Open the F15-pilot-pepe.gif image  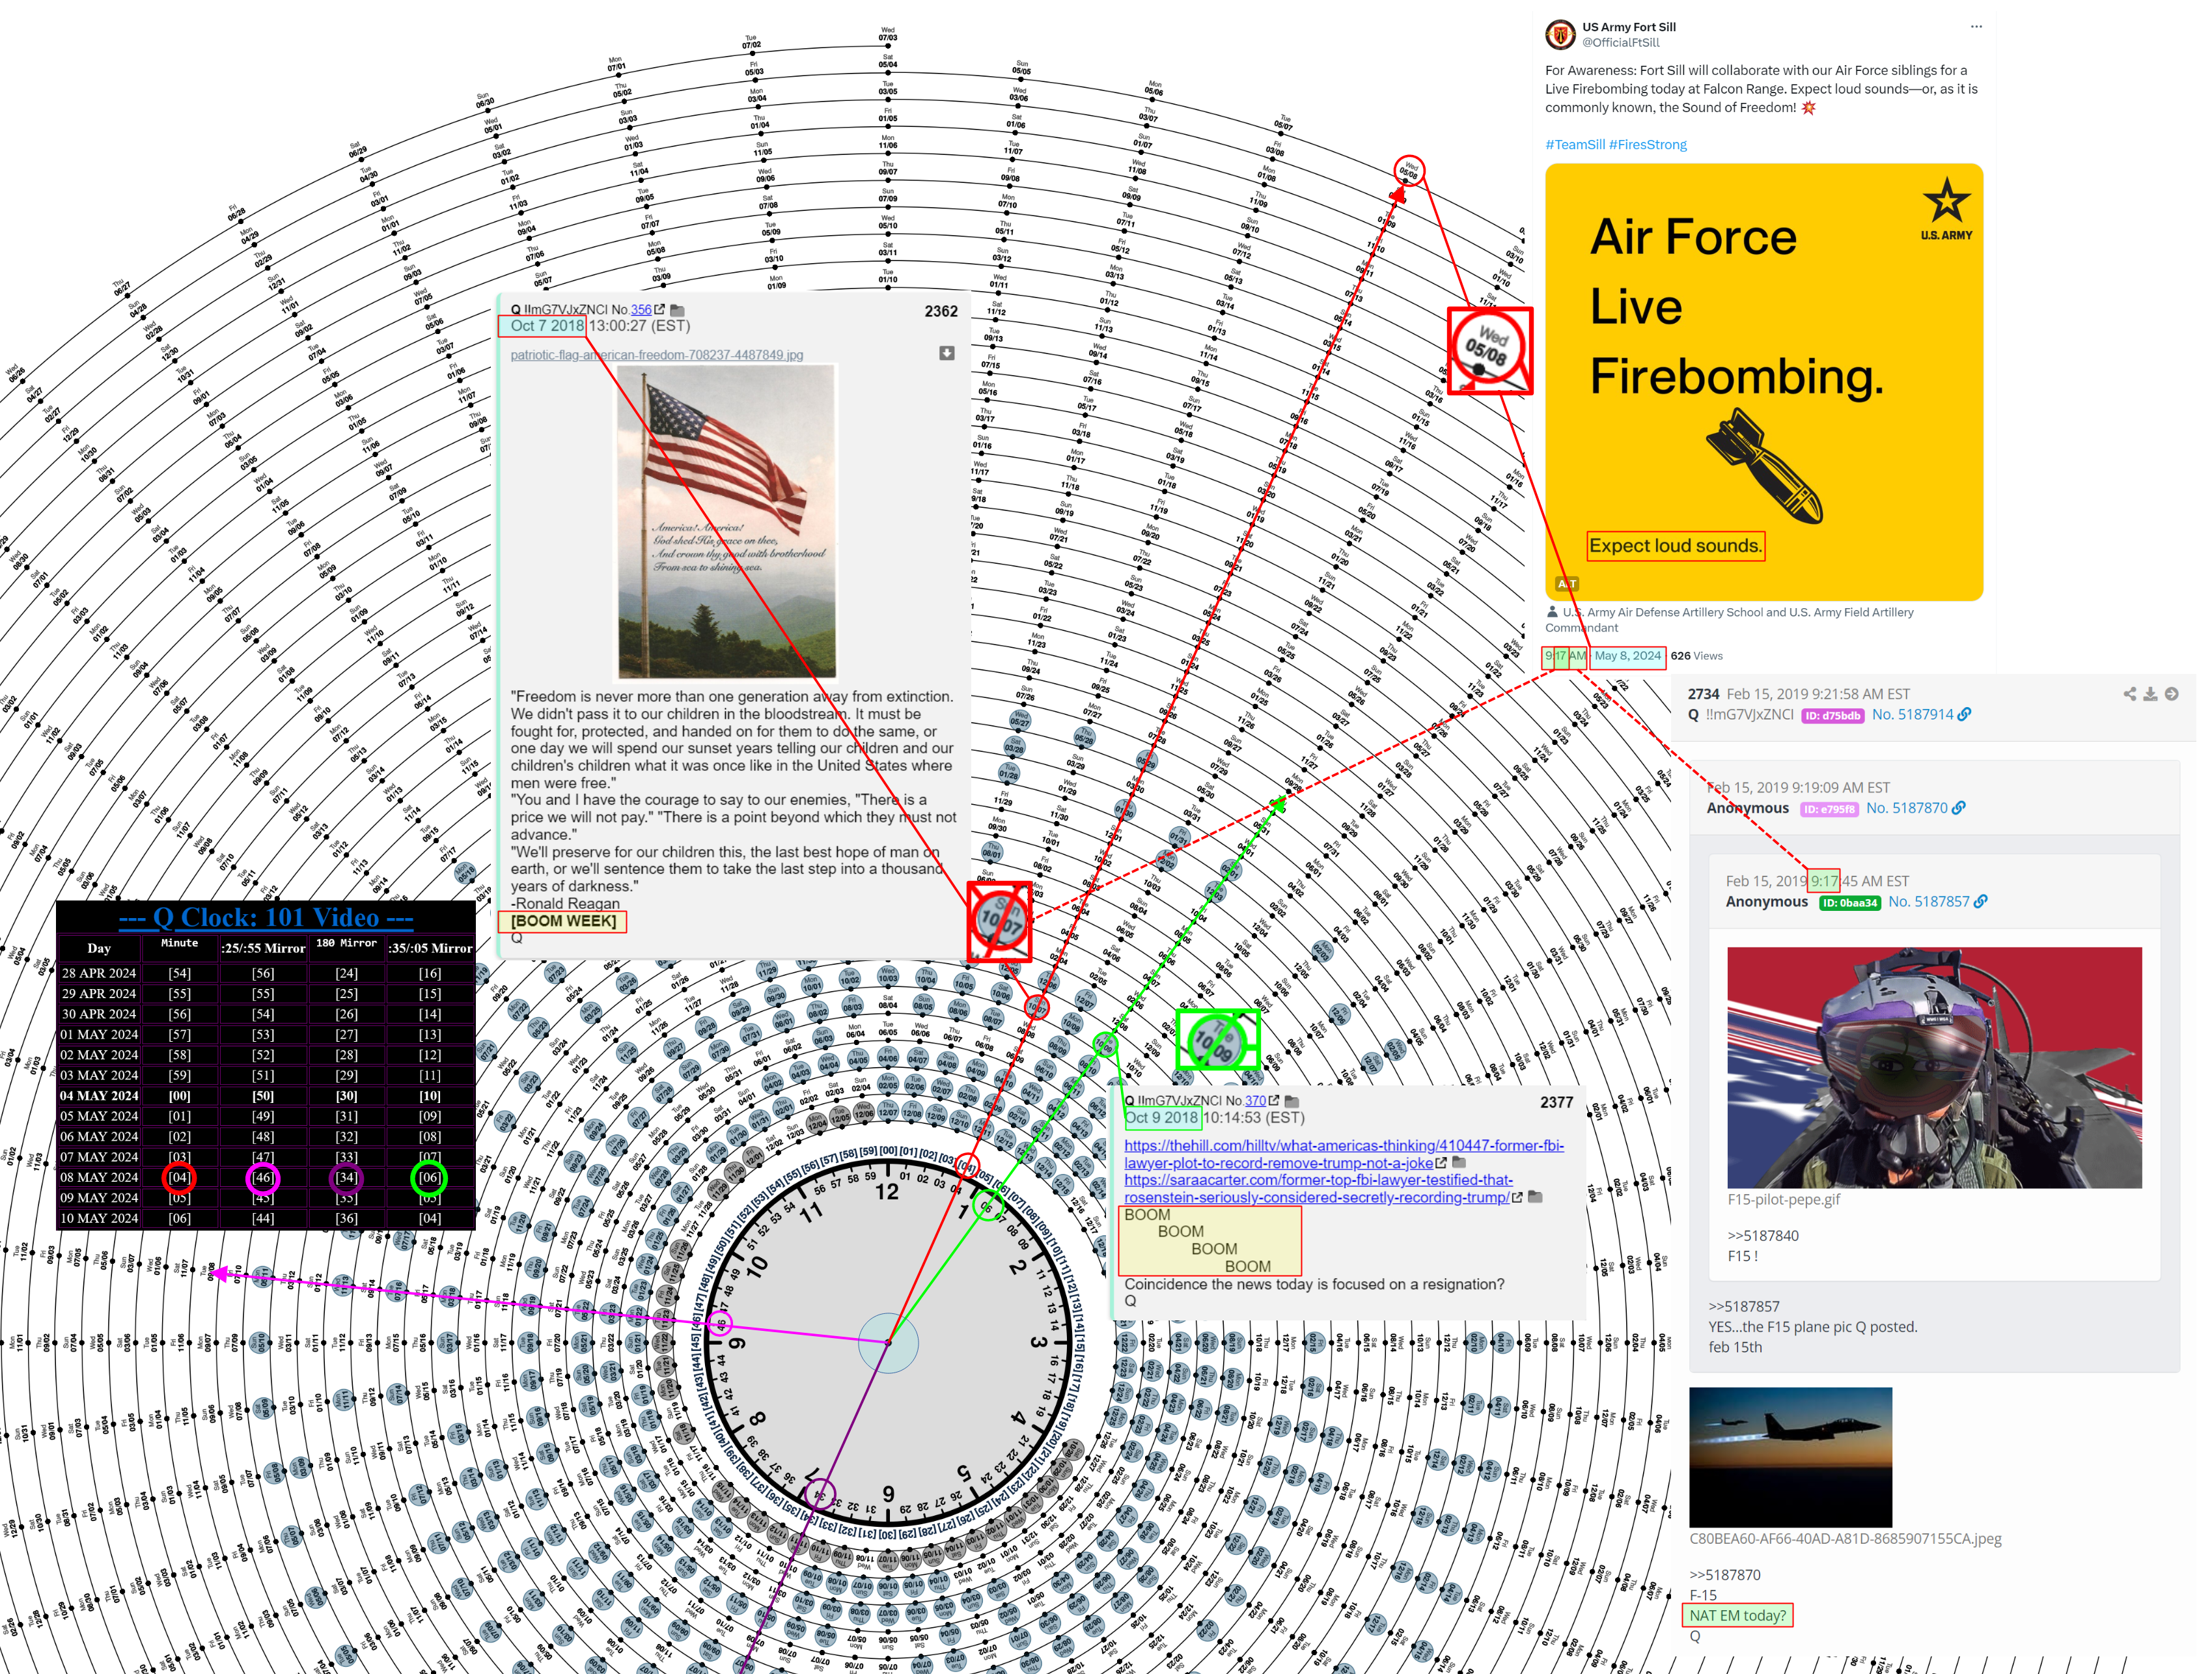click(x=1934, y=1068)
